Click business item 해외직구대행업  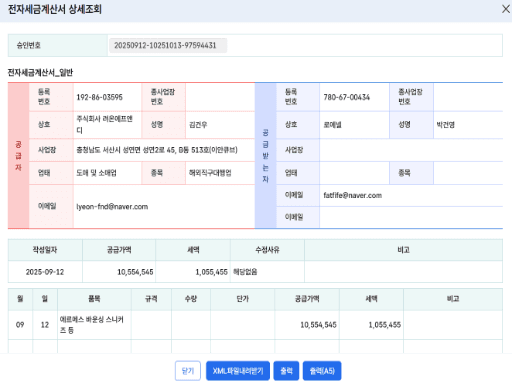pyautogui.click(x=210, y=173)
